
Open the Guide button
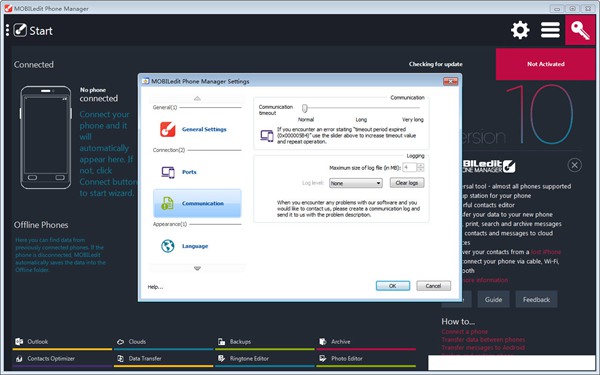(x=493, y=300)
